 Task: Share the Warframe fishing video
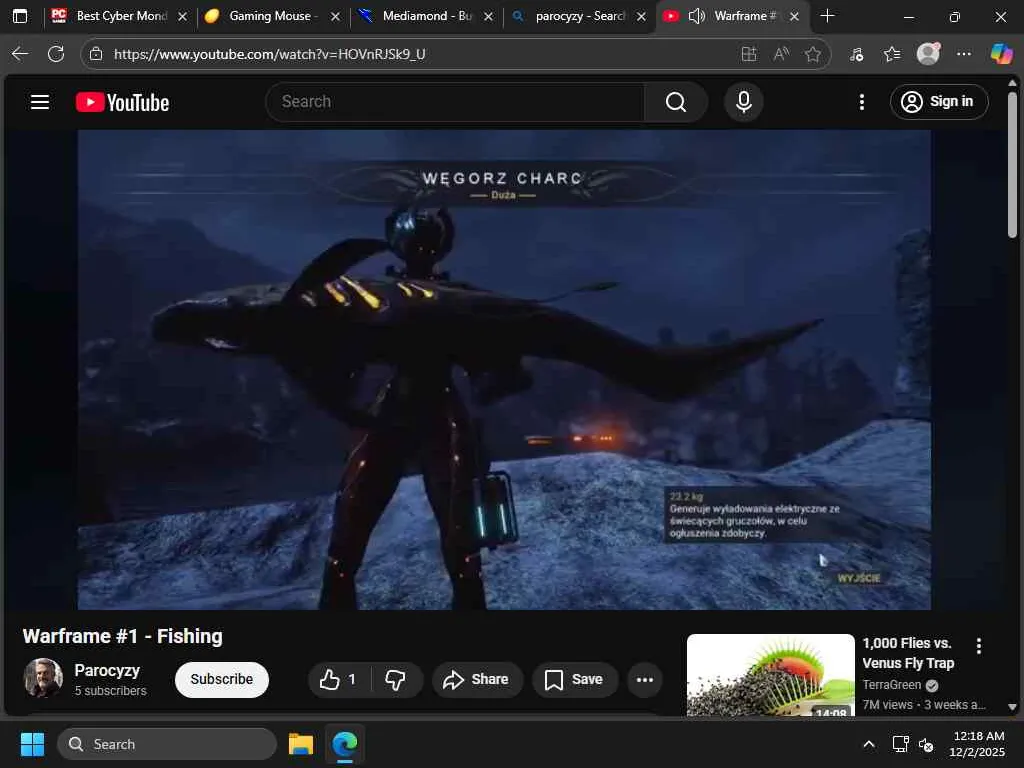point(477,680)
